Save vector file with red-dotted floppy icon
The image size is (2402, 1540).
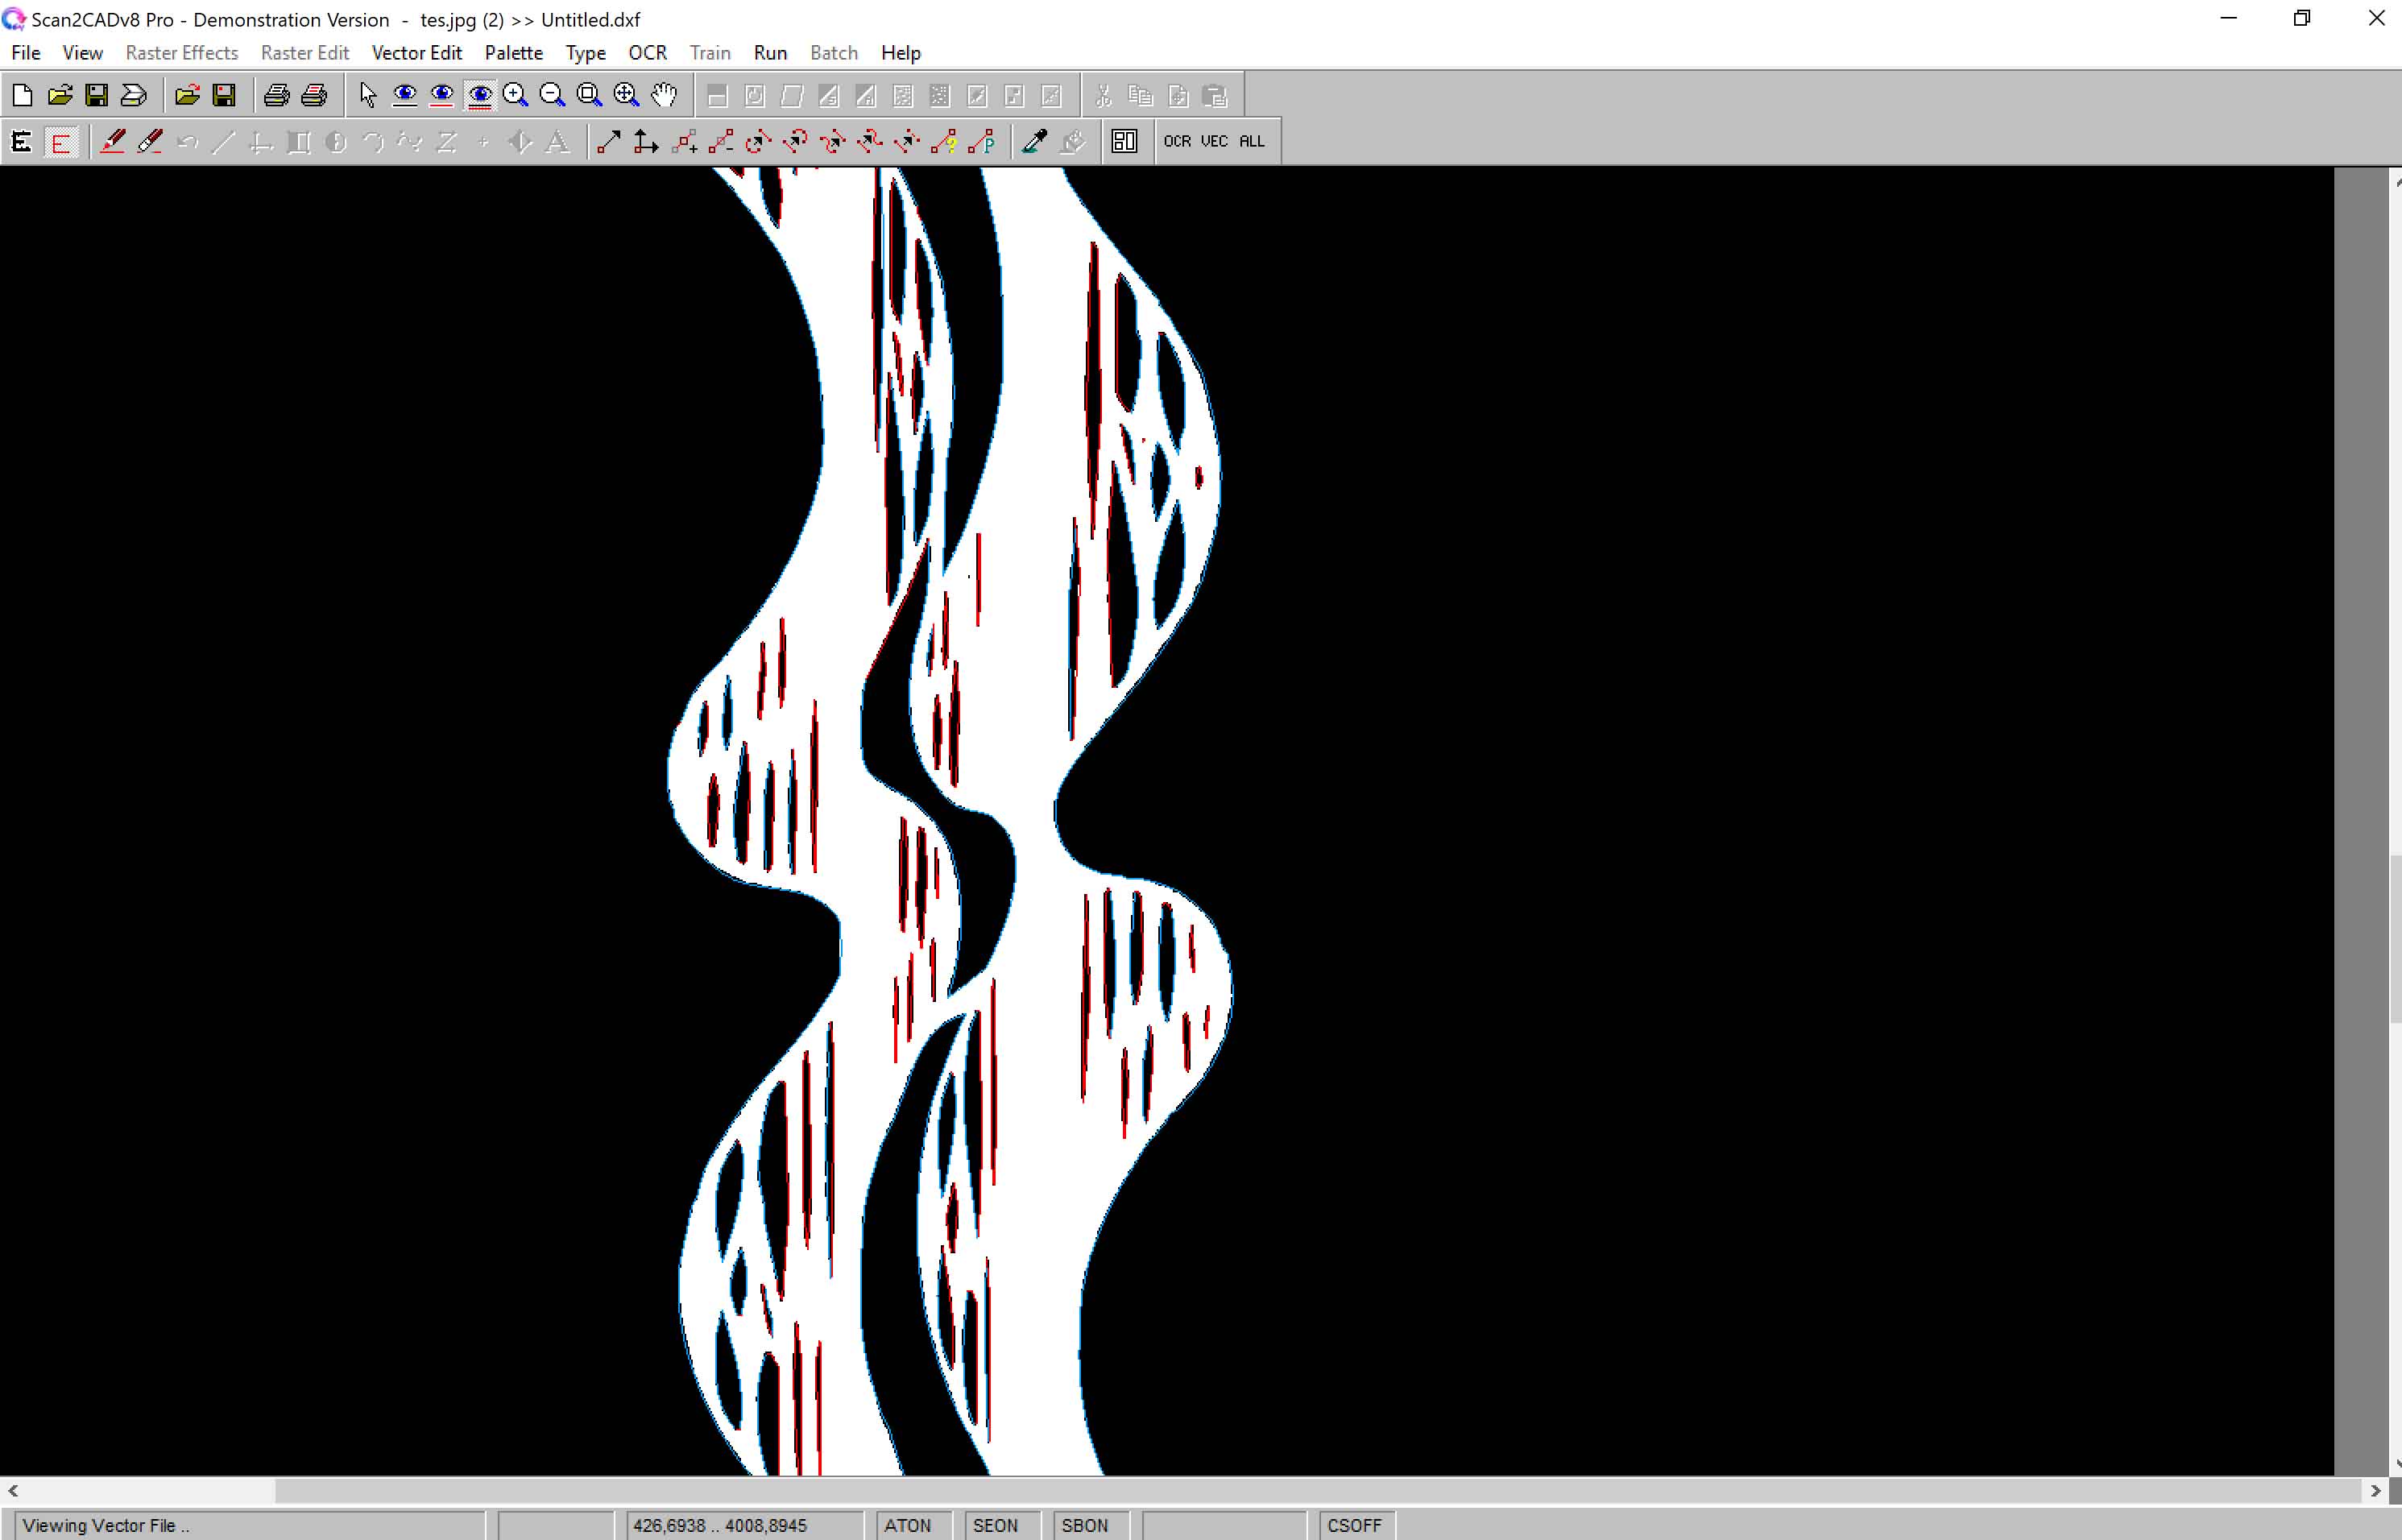point(224,95)
